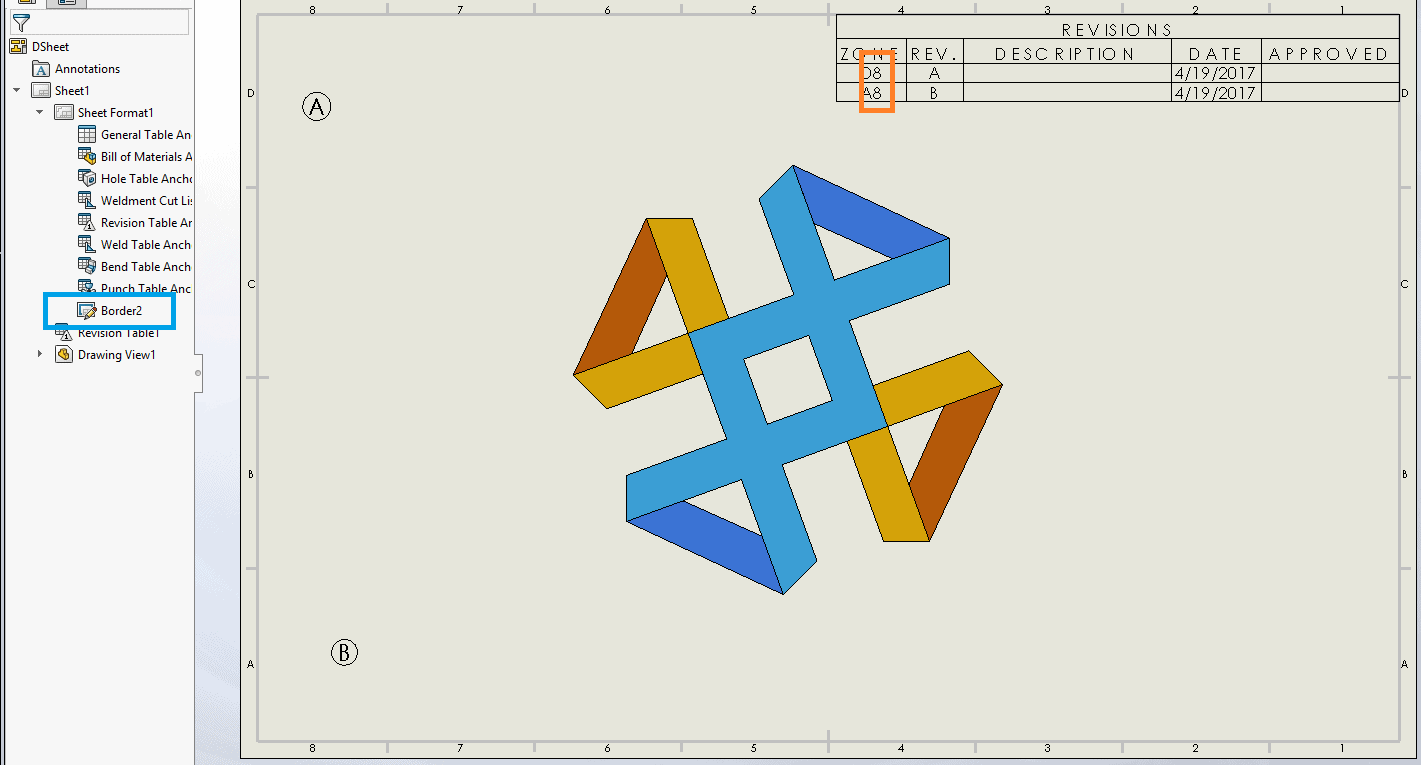Select the Bill of Materials Anchor icon

pyautogui.click(x=87, y=157)
